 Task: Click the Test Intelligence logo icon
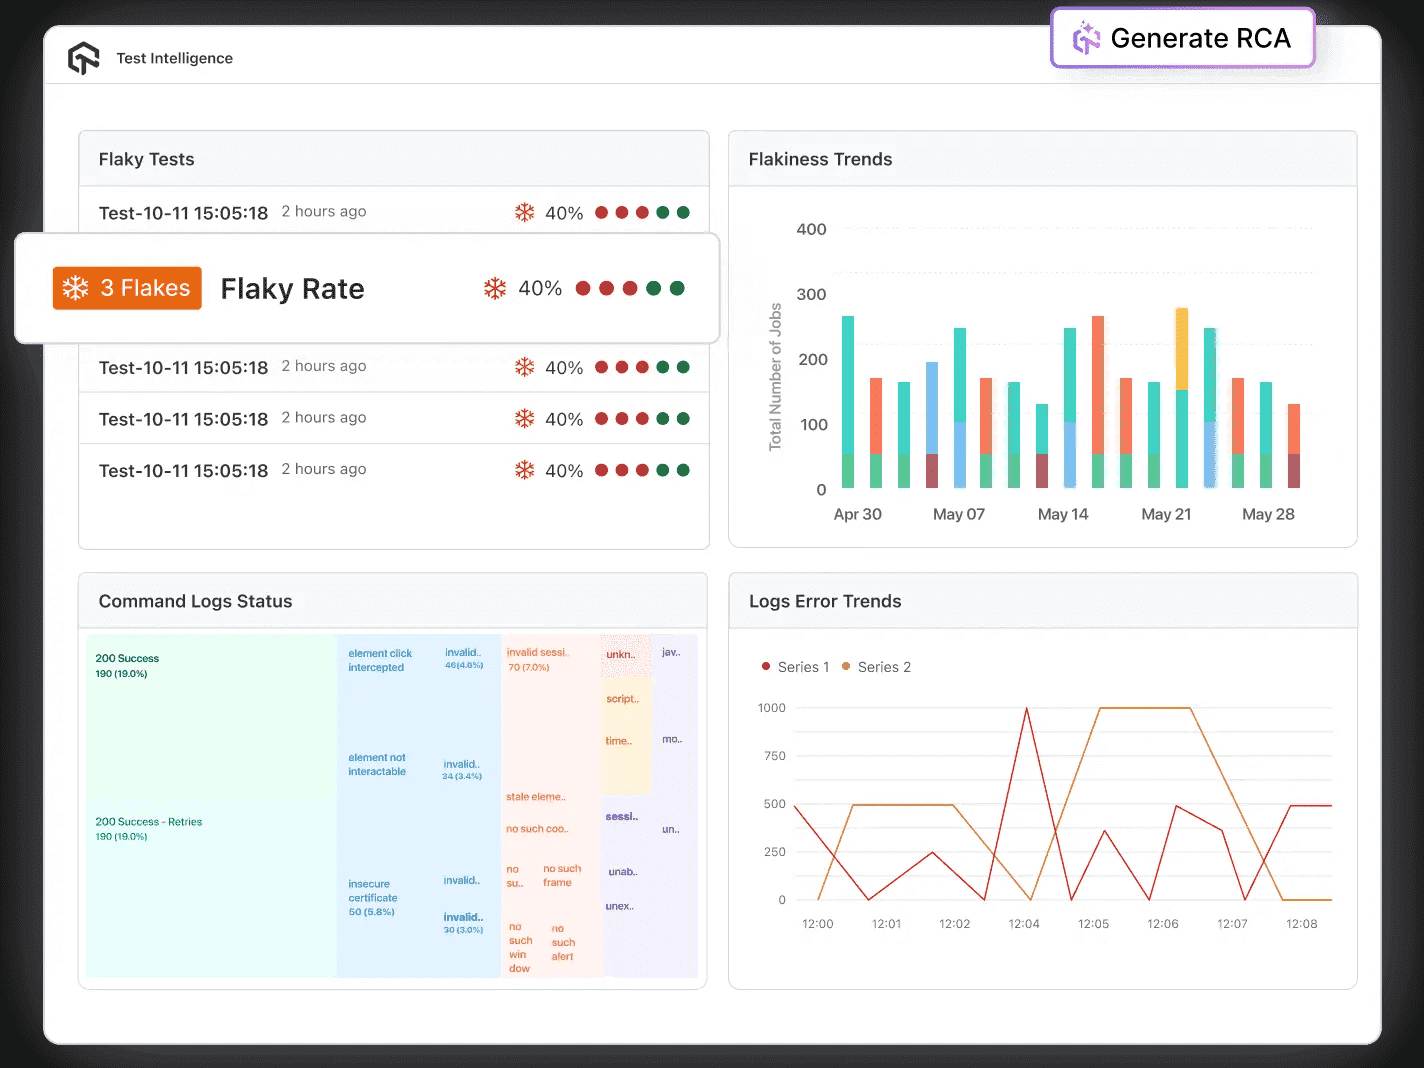(x=84, y=57)
